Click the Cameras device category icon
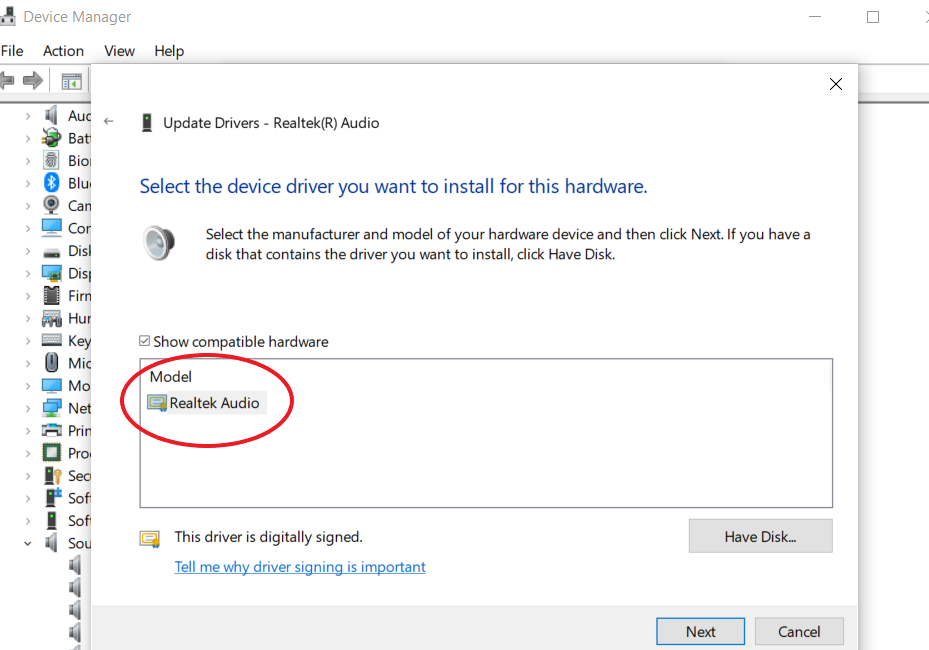929x650 pixels. [x=52, y=205]
